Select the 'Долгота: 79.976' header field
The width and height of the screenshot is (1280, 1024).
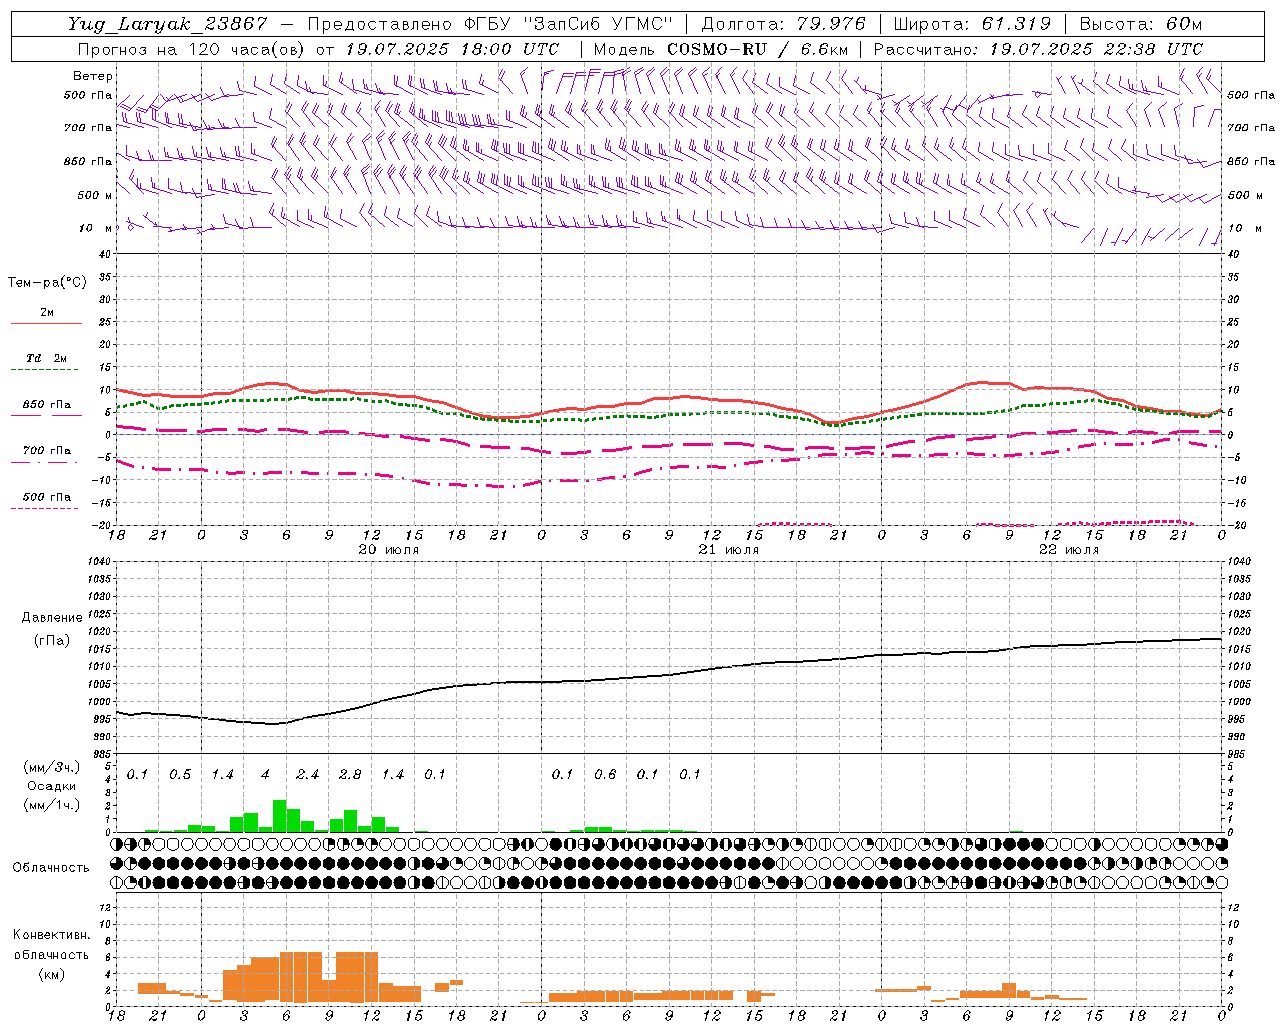tap(784, 24)
